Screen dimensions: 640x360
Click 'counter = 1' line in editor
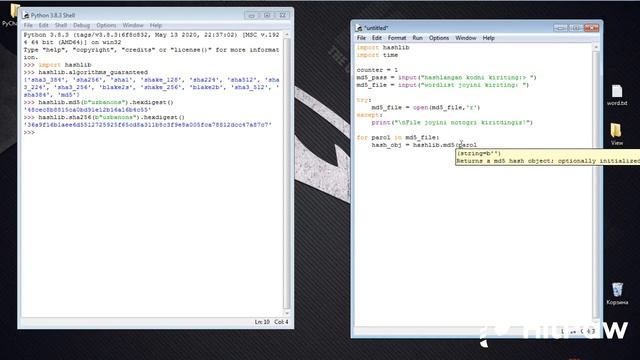[x=377, y=70]
